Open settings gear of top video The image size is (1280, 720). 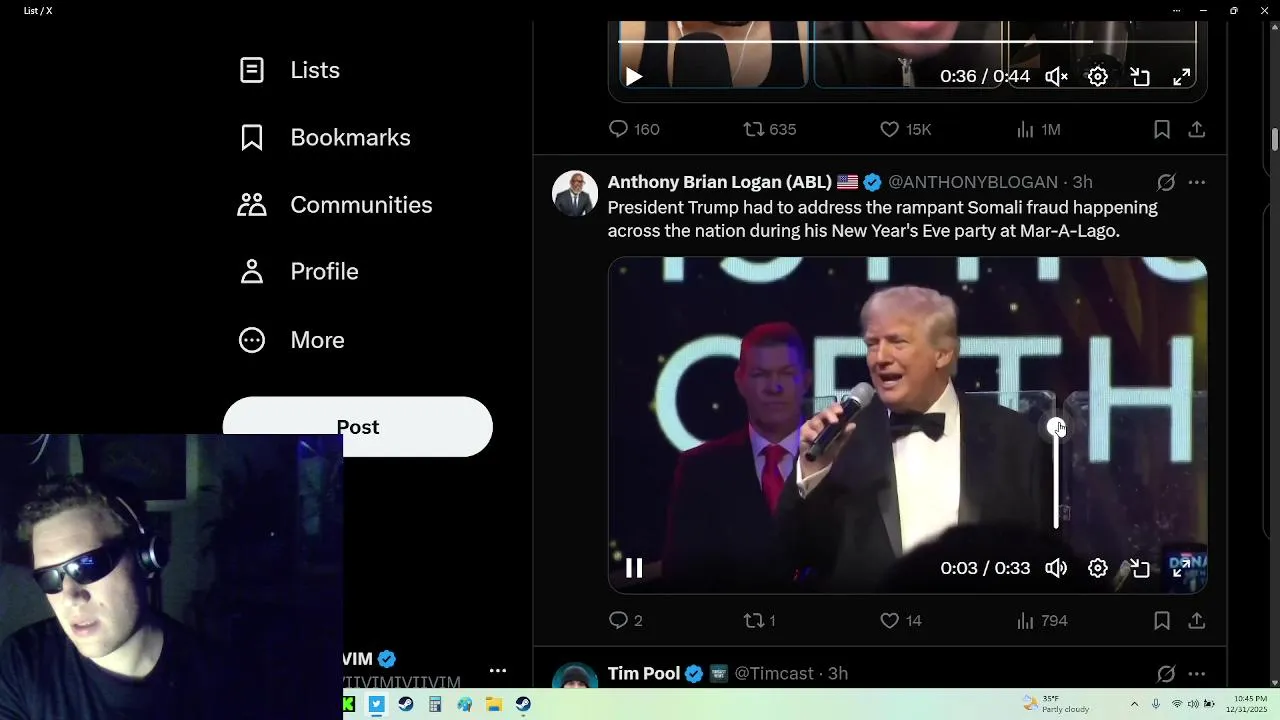click(1098, 76)
